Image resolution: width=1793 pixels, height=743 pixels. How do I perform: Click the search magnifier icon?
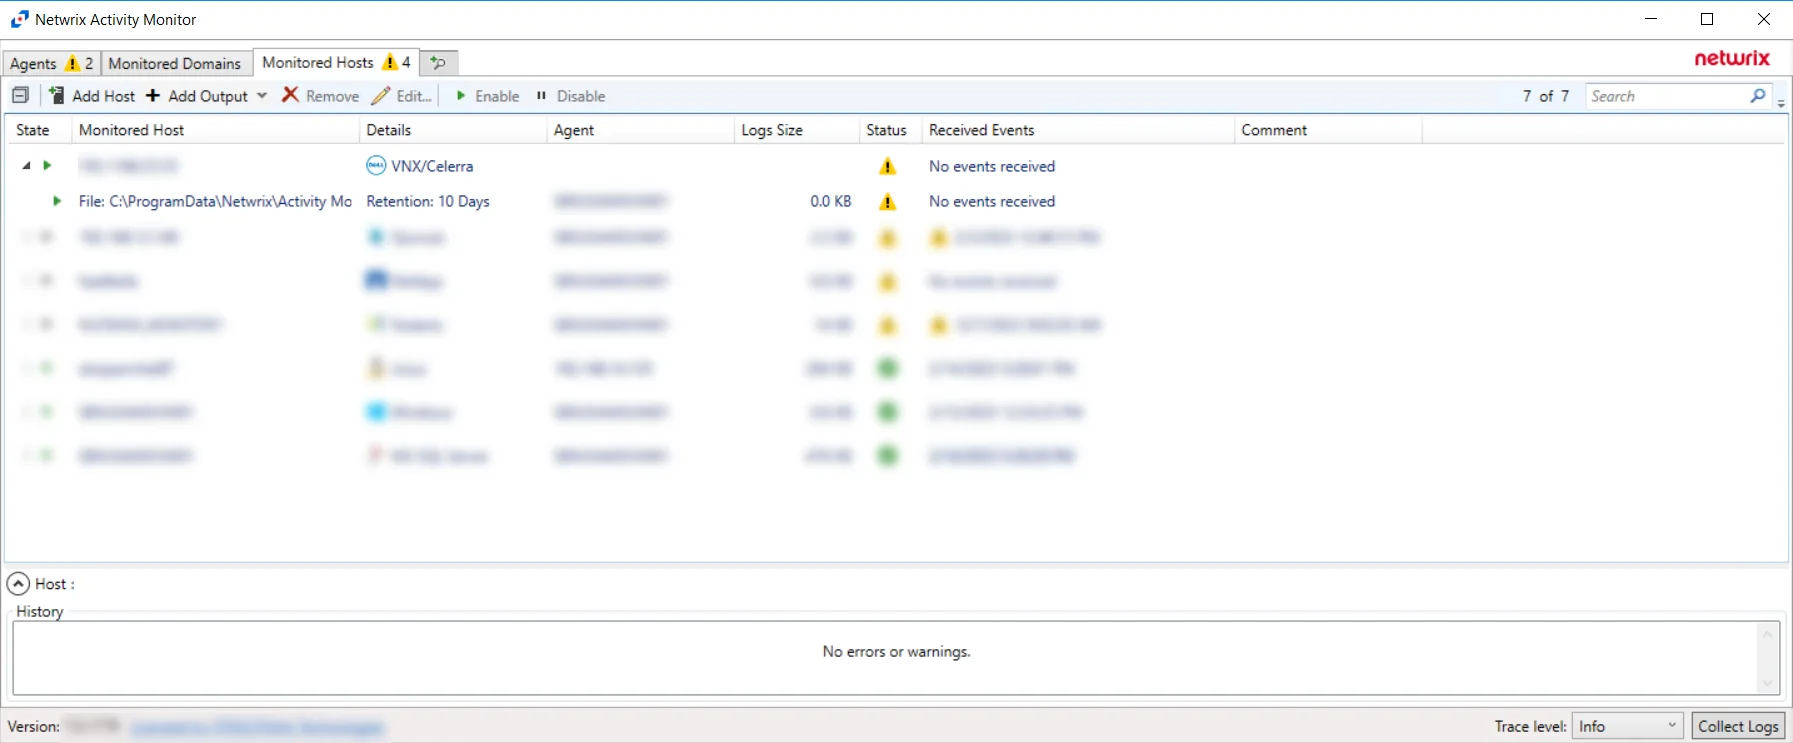1758,96
